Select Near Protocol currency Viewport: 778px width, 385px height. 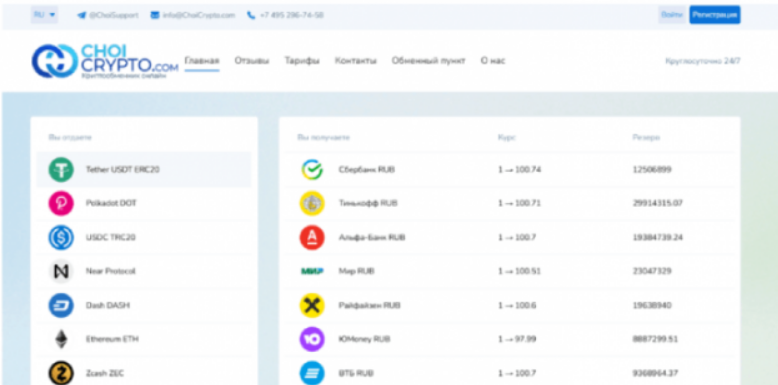coord(144,271)
